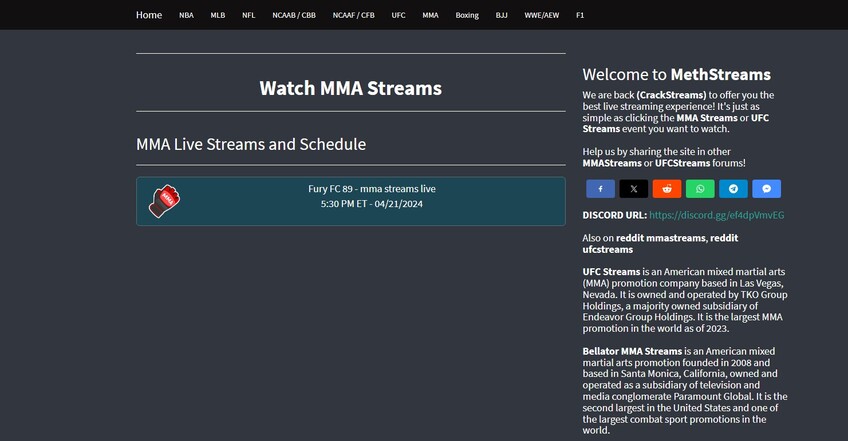Share the site via WhatsApp
Viewport: 848px width, 441px height.
coord(700,189)
